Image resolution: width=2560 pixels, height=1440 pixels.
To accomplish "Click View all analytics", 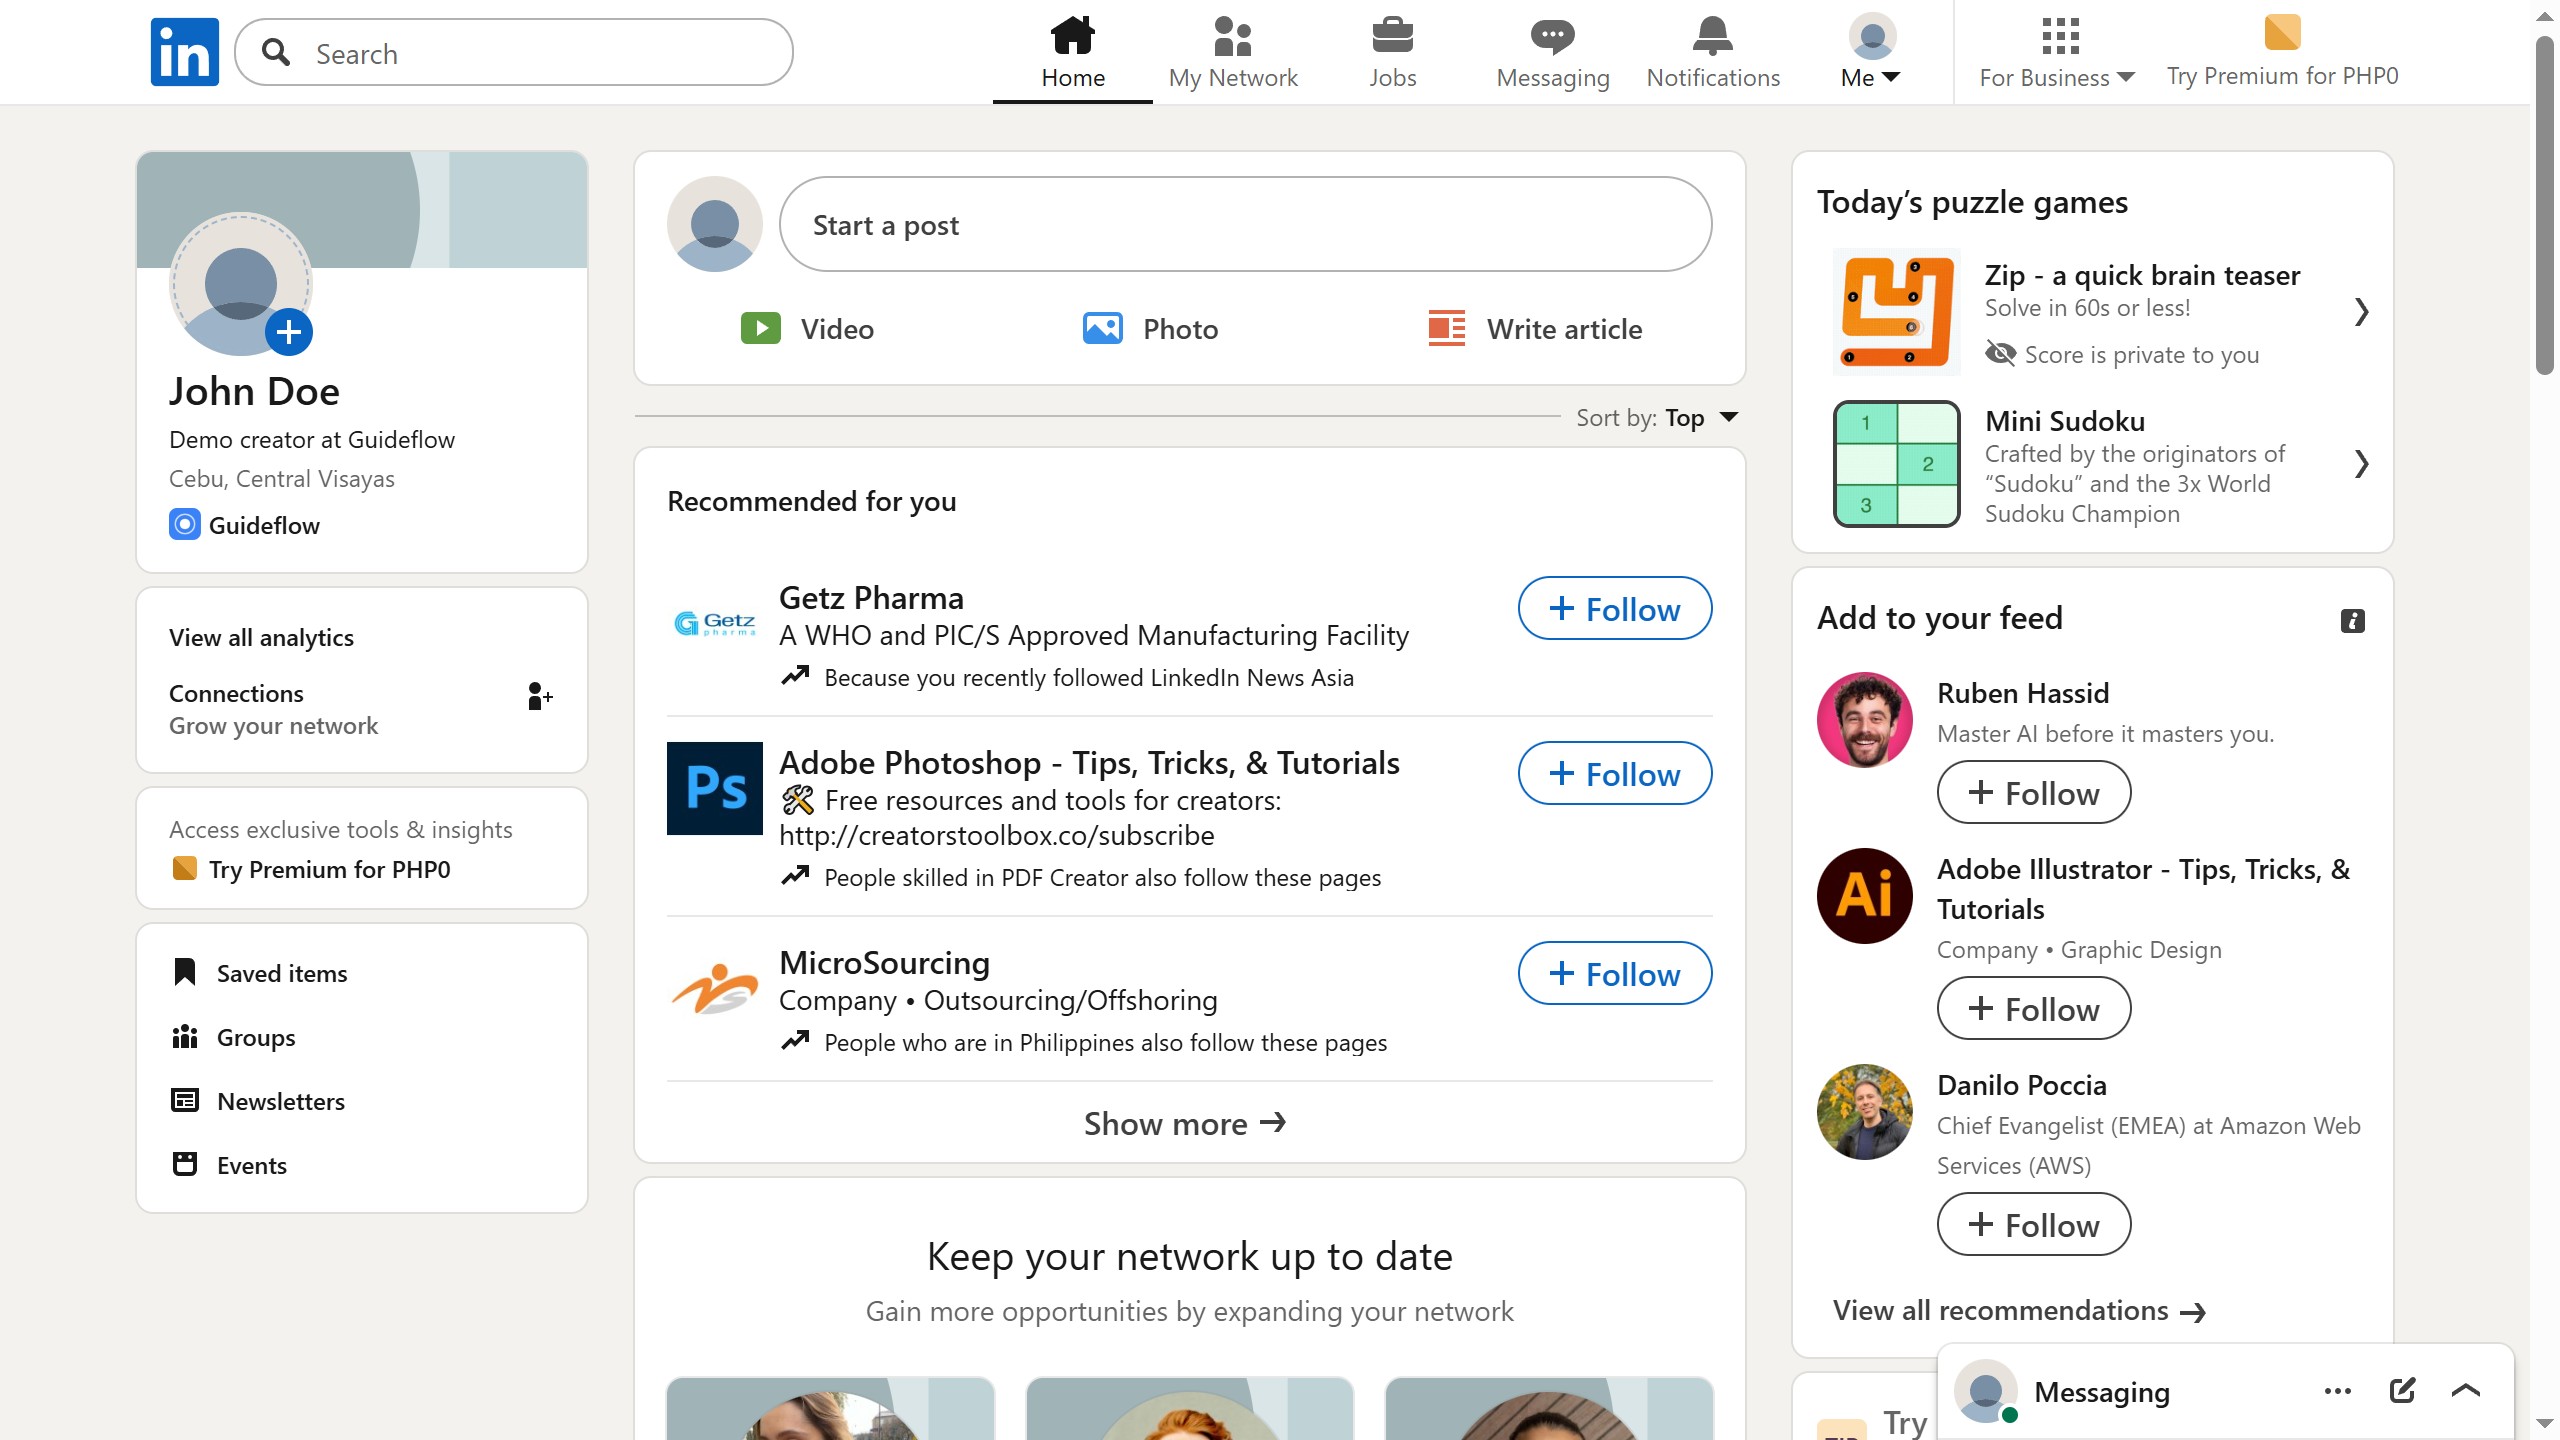I will click(x=261, y=638).
